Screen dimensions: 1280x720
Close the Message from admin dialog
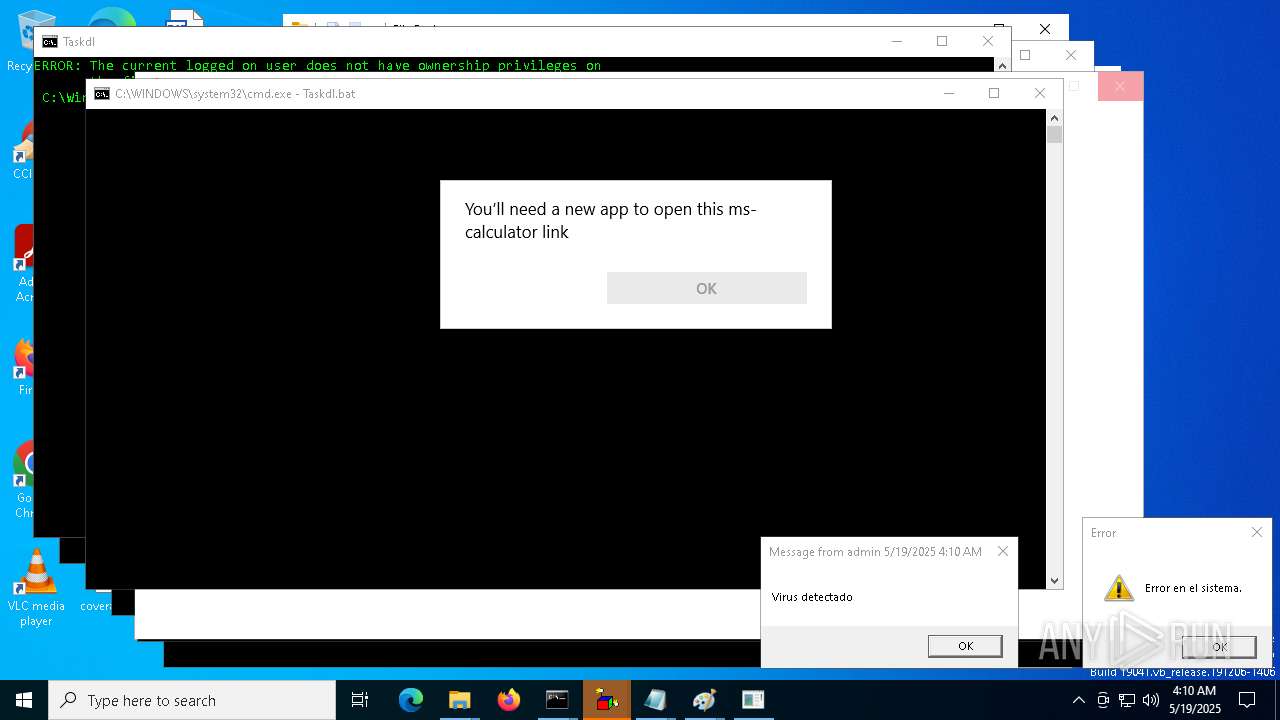point(1003,551)
